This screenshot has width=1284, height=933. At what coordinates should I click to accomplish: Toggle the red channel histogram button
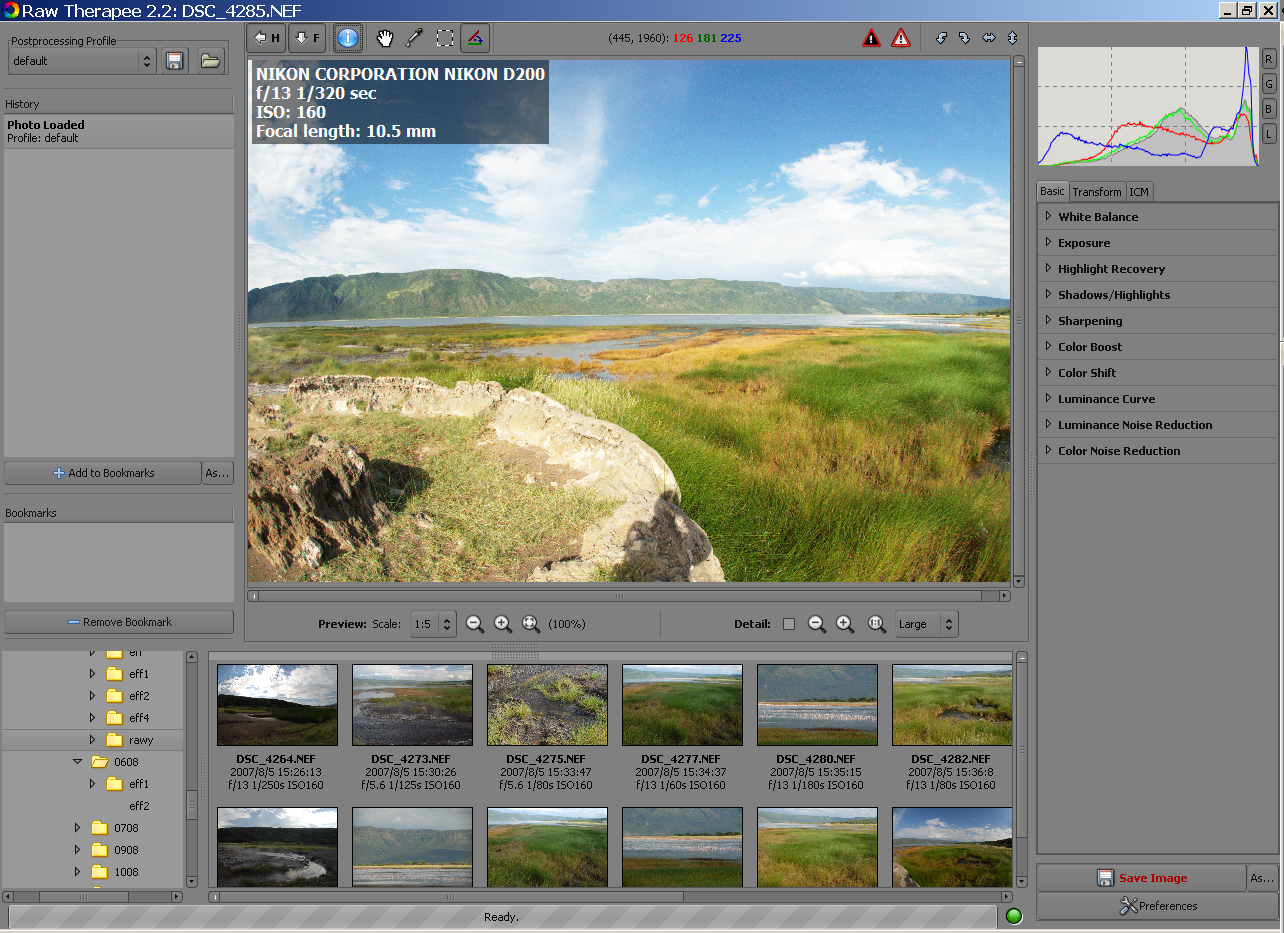click(1269, 58)
